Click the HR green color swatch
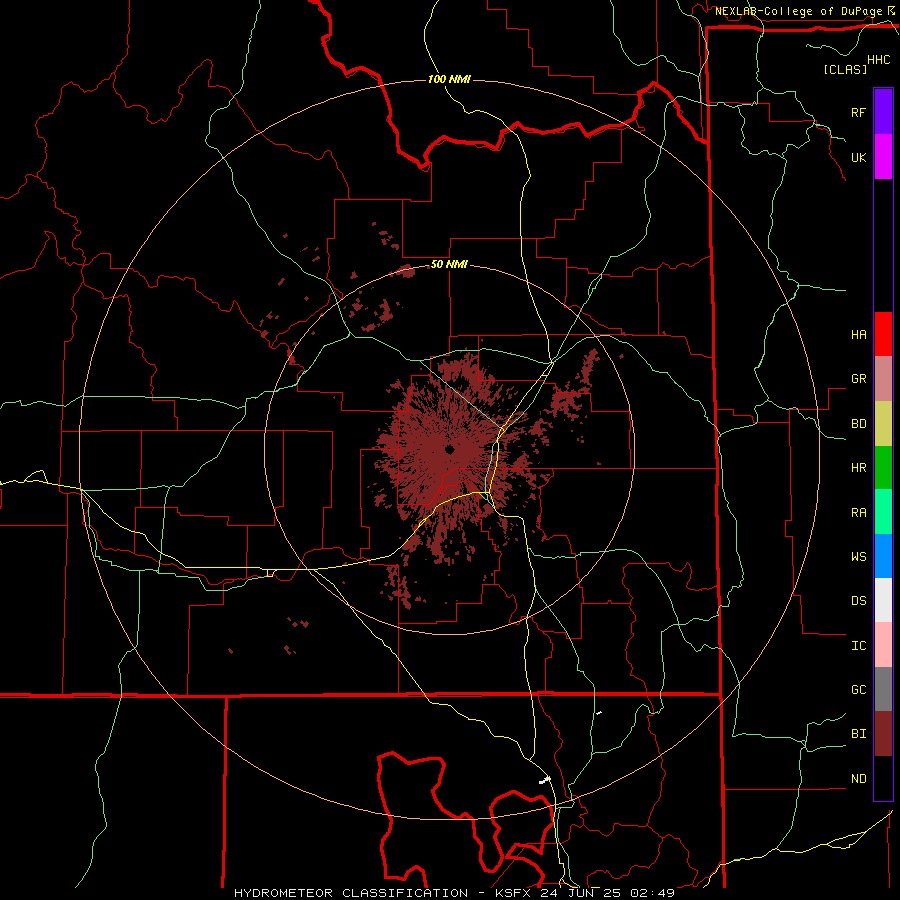 883,468
